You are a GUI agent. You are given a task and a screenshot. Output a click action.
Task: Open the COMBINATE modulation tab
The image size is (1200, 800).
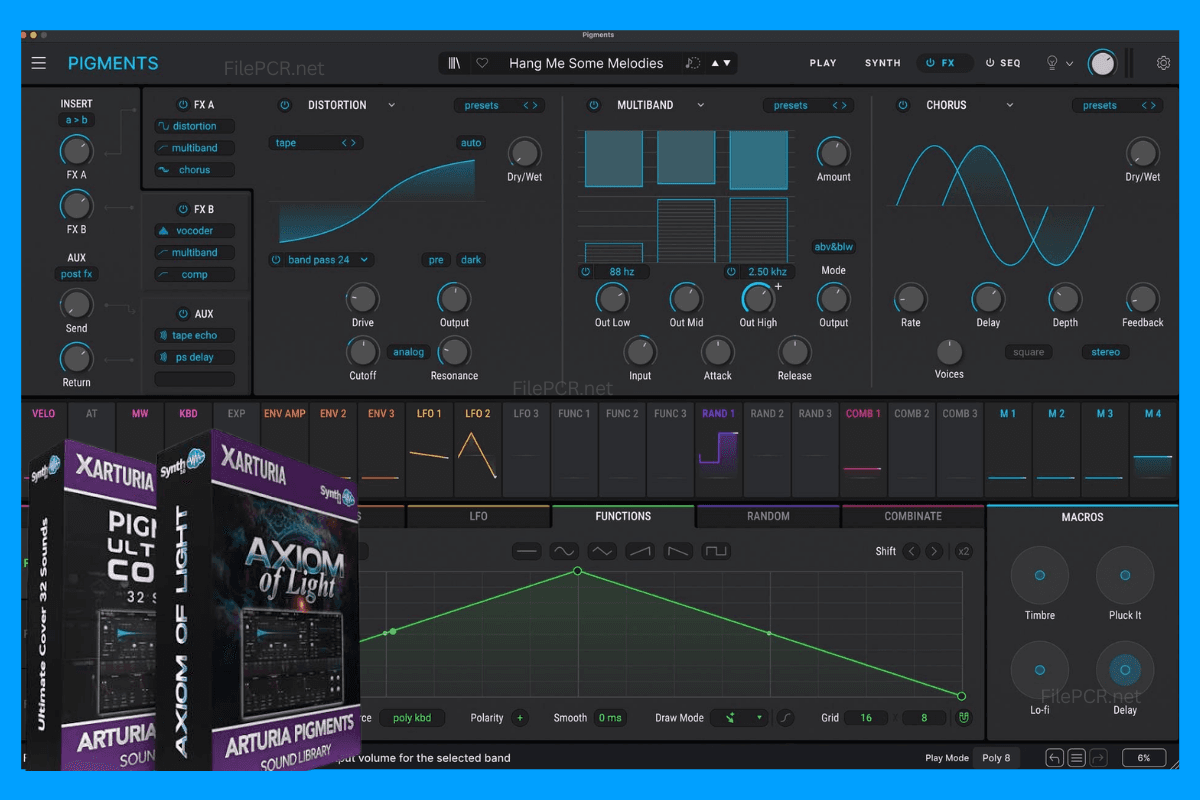(913, 517)
